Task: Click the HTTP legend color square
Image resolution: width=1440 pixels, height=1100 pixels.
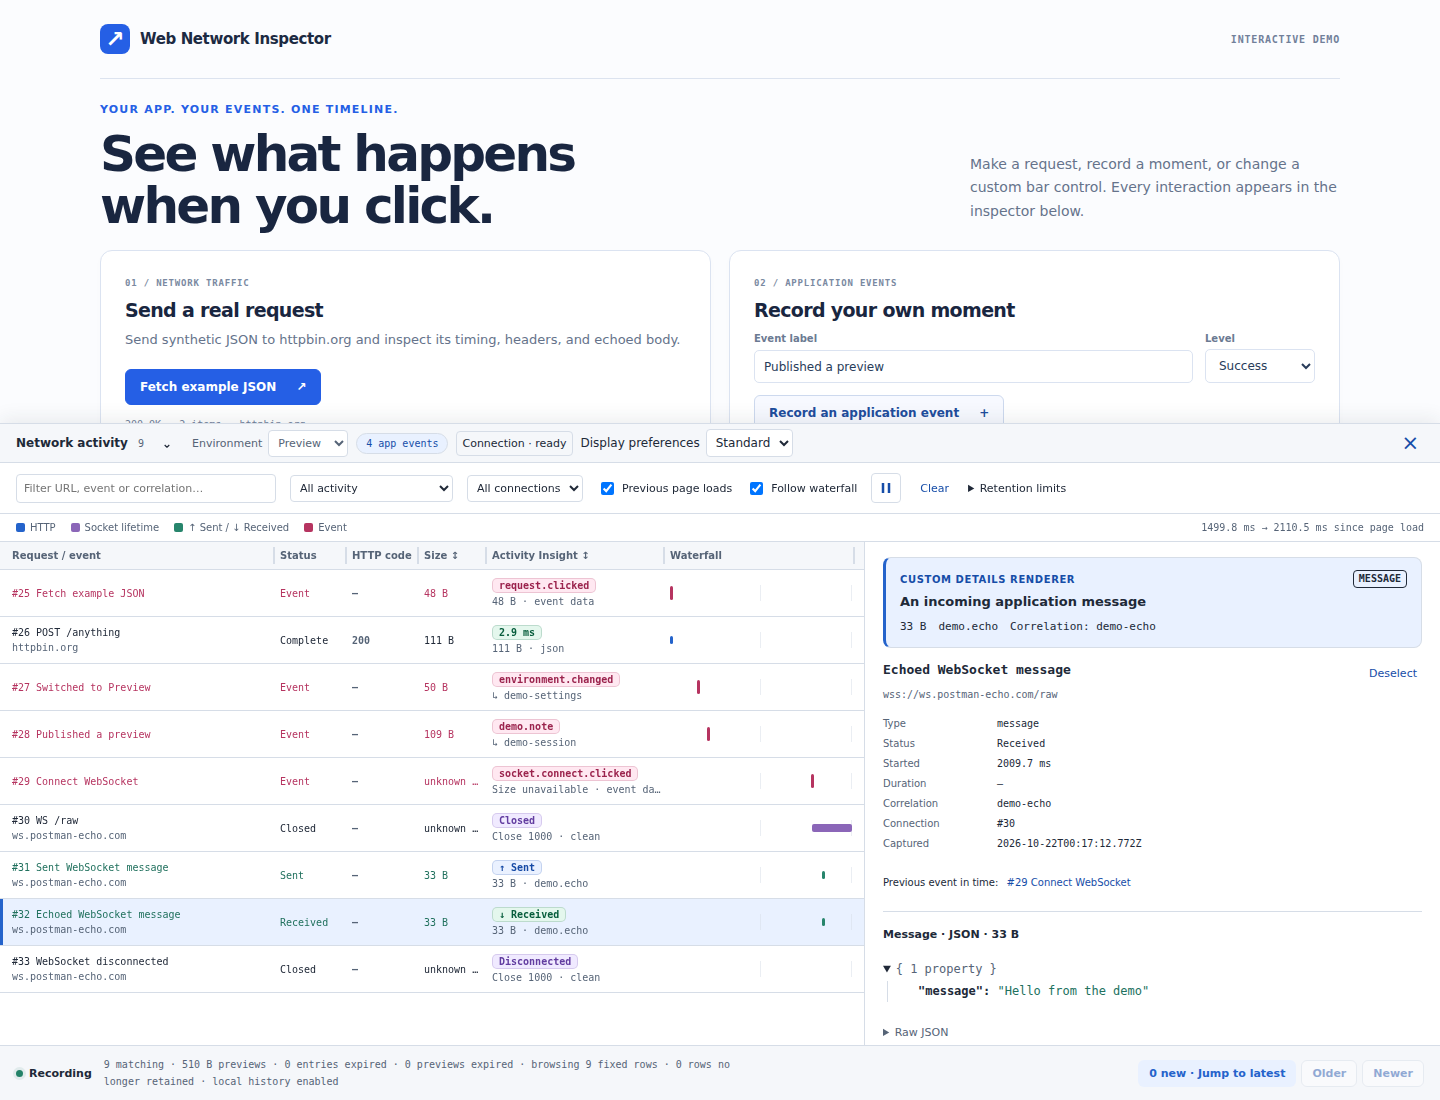Action: pyautogui.click(x=20, y=527)
